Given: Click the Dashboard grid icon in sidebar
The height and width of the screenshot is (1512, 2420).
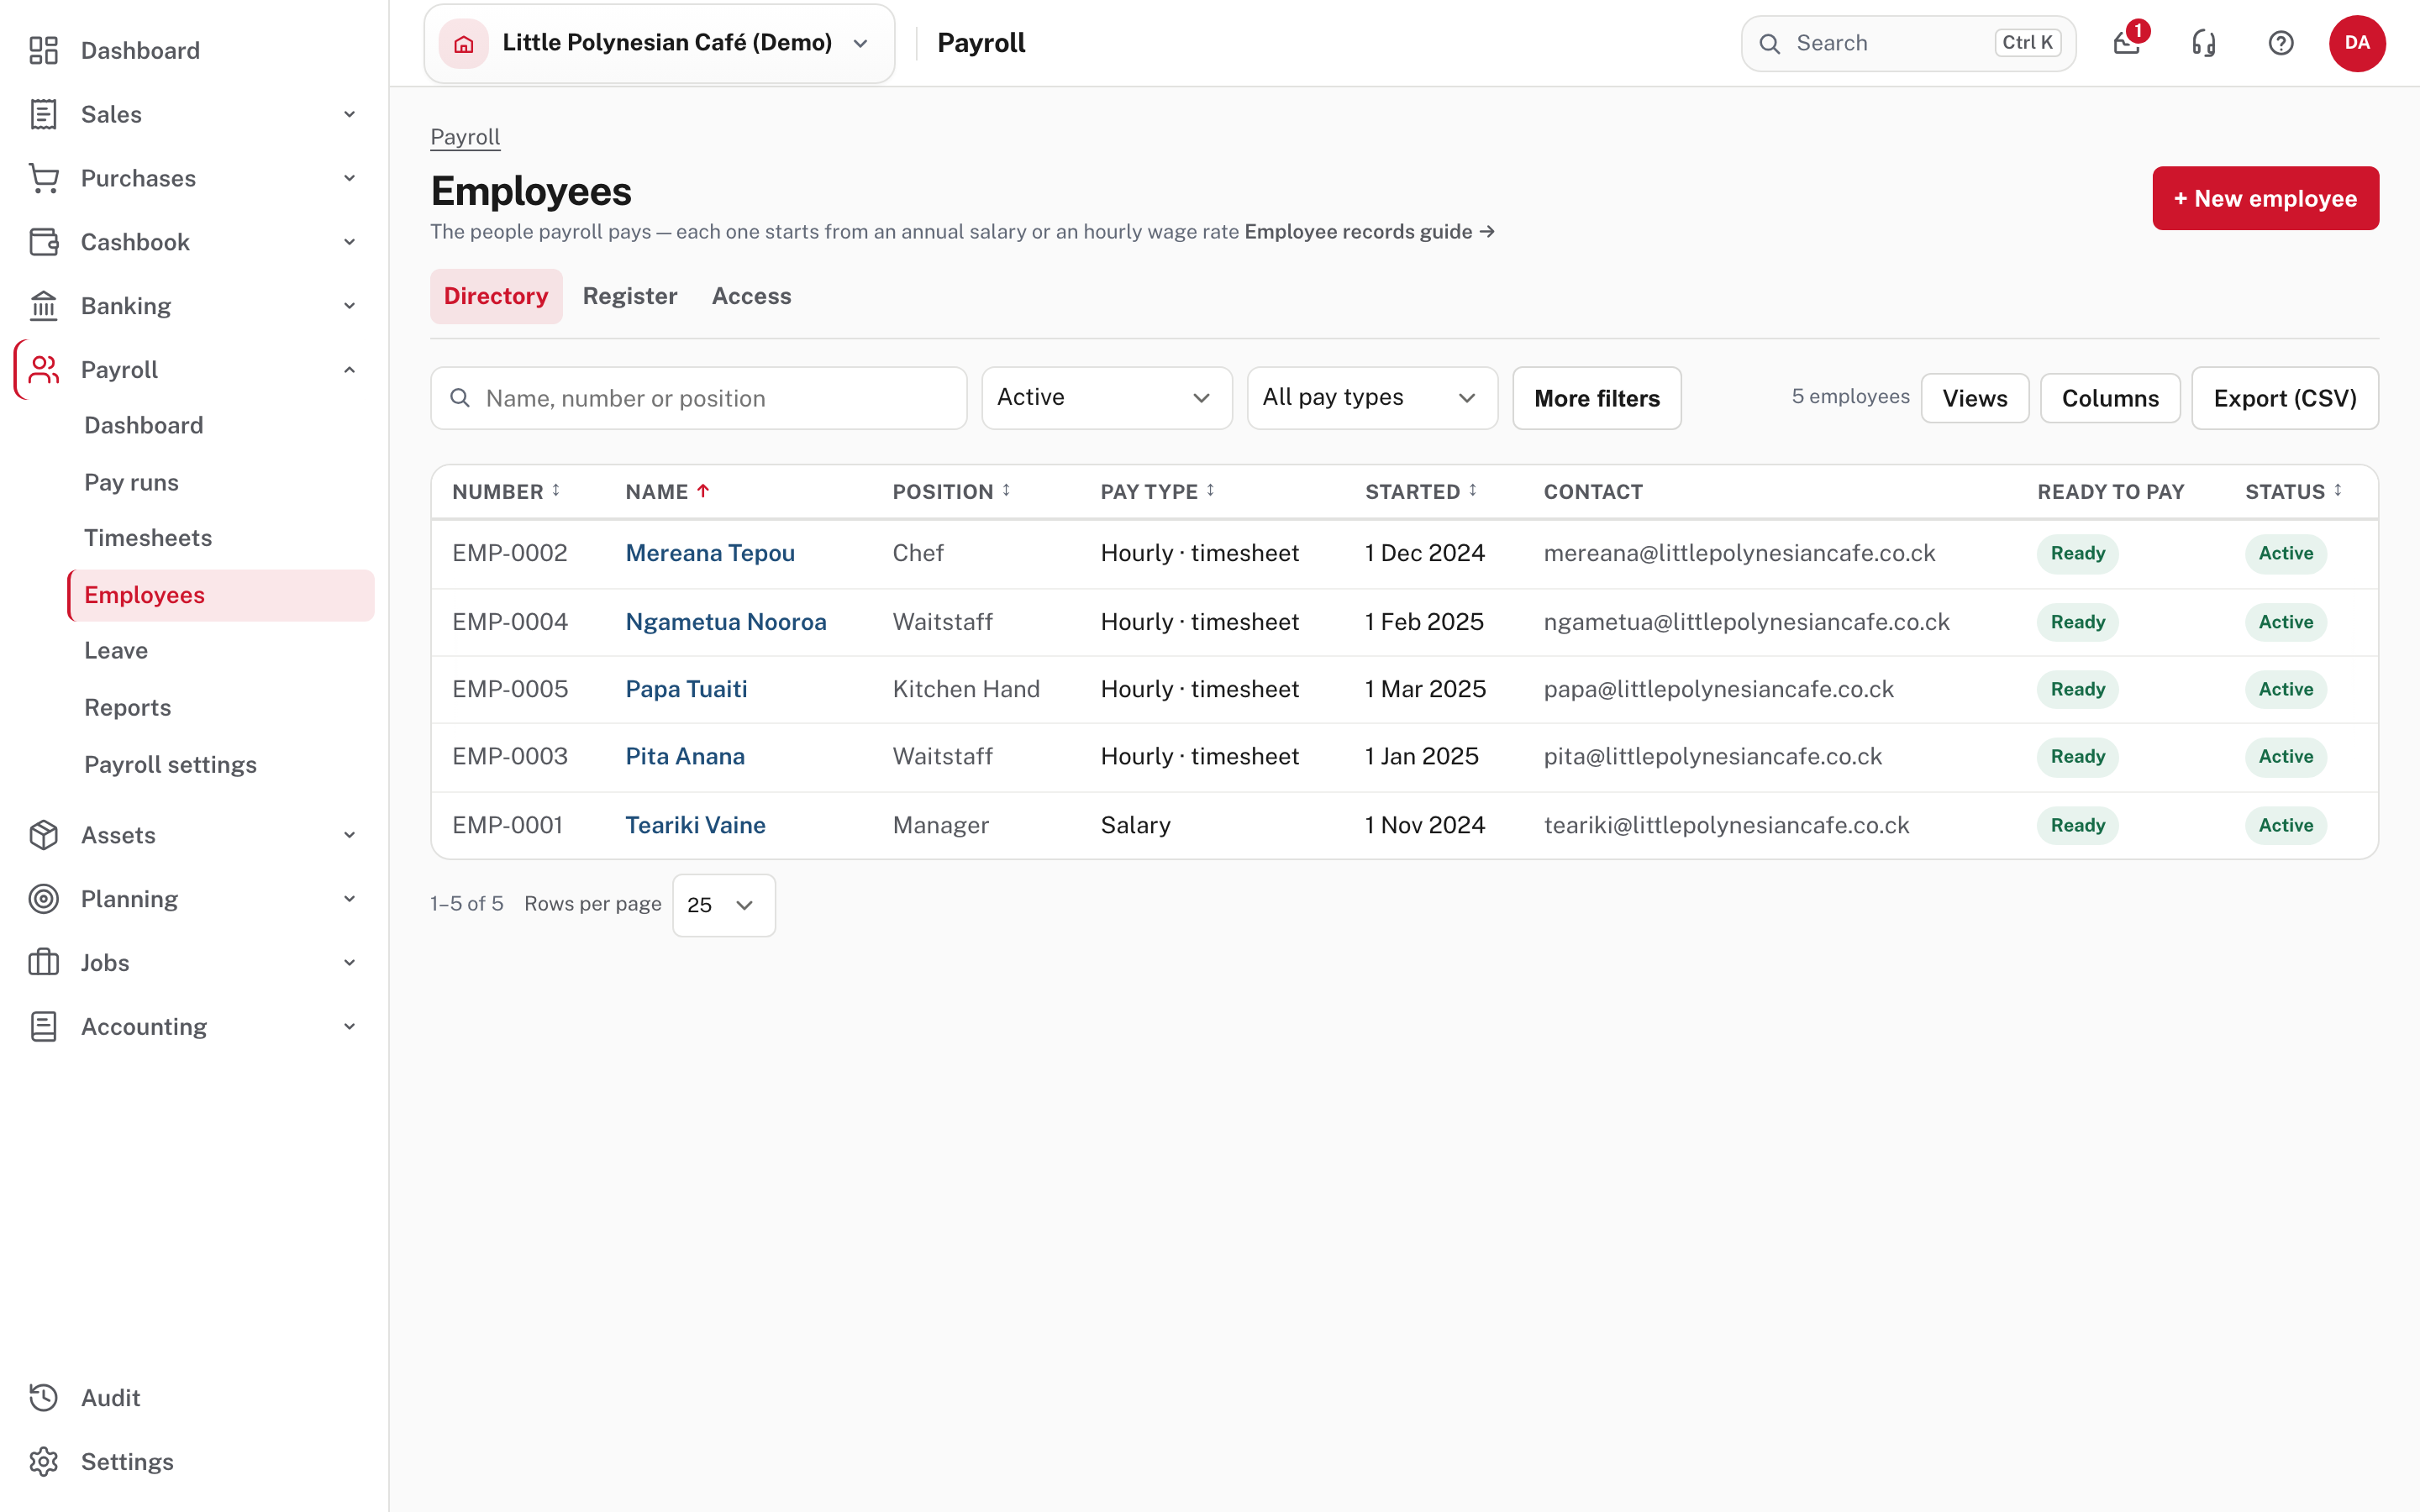Looking at the screenshot, I should [43, 50].
